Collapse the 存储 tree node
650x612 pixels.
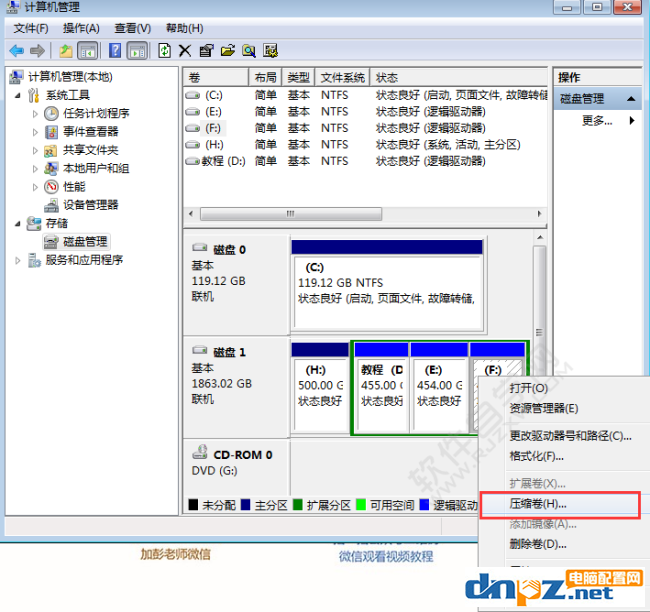pyautogui.click(x=17, y=223)
